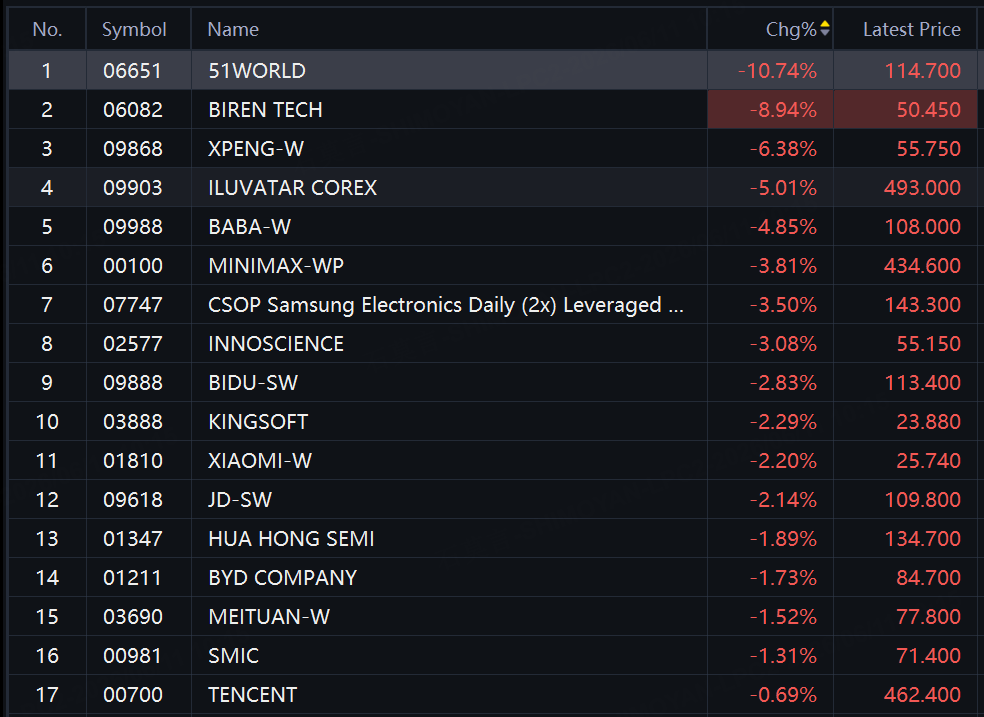Image resolution: width=984 pixels, height=717 pixels.
Task: Click the -8.94% highlighted change cell
Action: coord(770,110)
